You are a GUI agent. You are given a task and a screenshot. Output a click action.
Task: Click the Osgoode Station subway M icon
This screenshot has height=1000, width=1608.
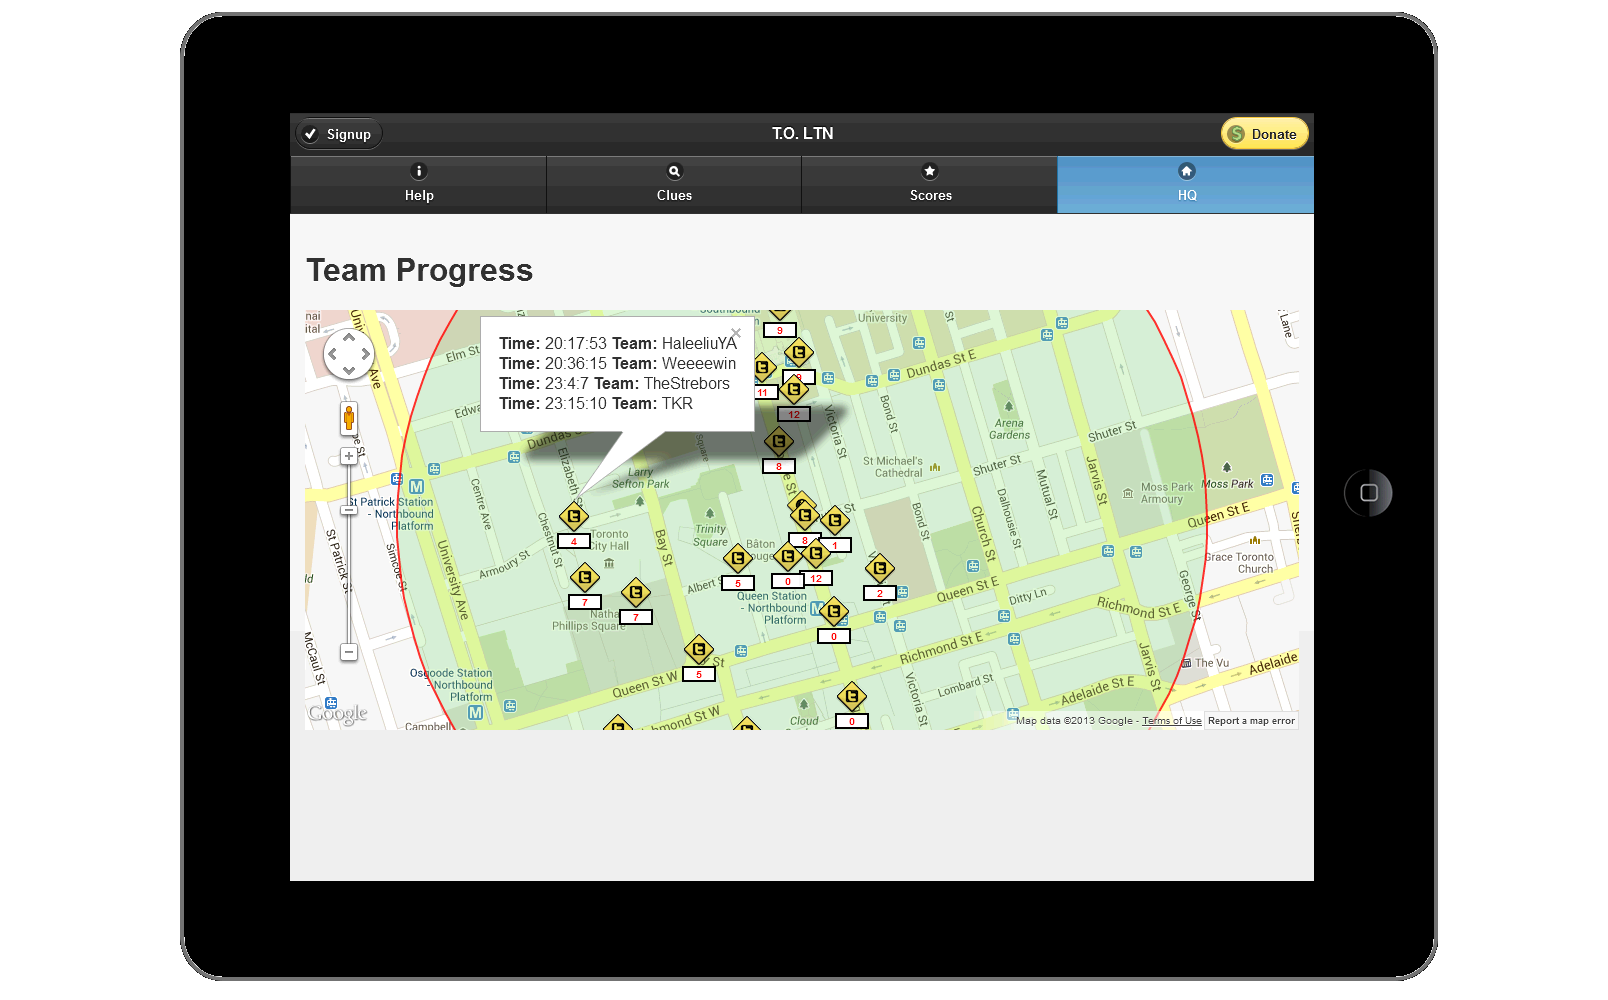476,713
